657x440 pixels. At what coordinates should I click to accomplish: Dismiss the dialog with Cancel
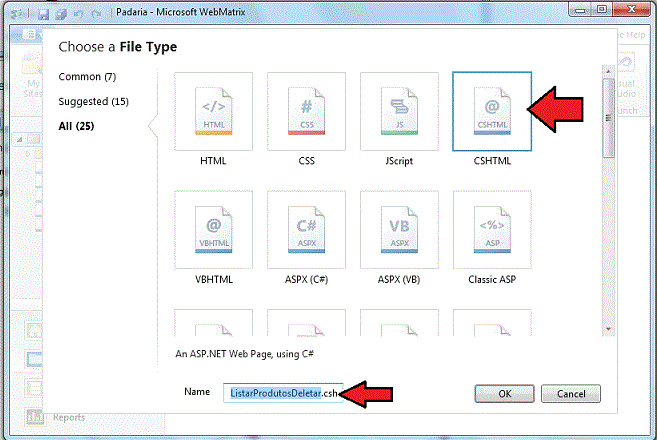[x=571, y=394]
